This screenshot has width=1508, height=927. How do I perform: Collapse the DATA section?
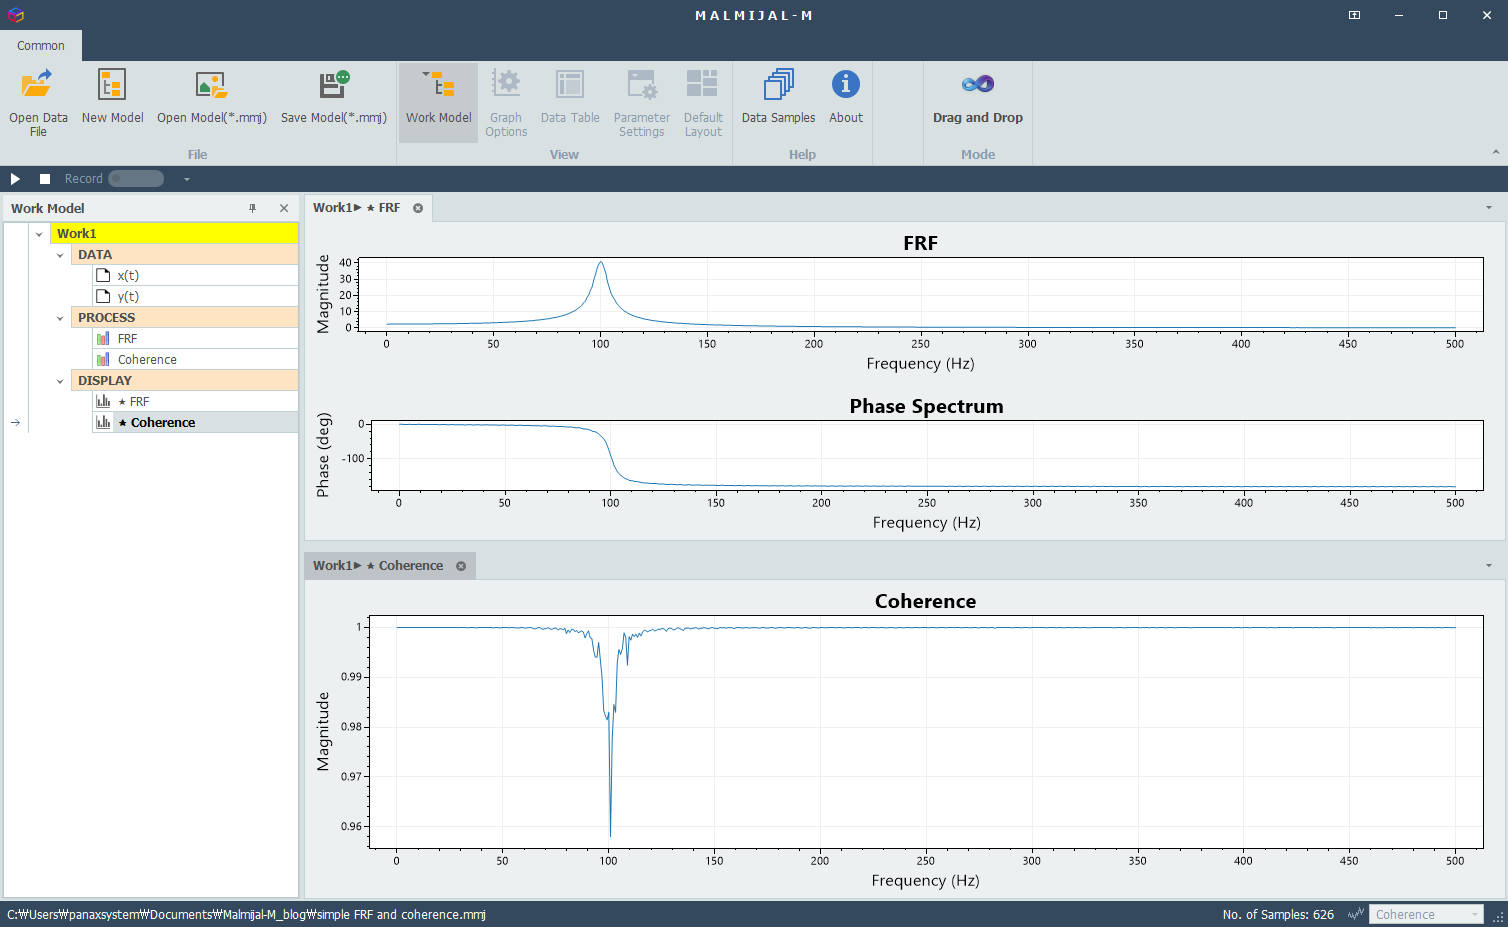click(60, 255)
